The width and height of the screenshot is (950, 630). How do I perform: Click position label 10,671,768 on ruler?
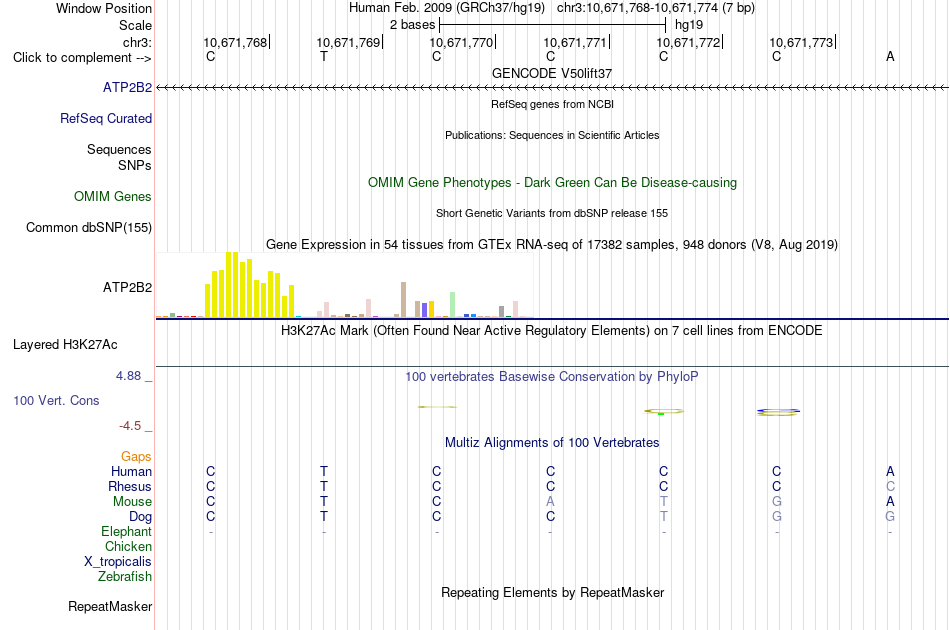click(235, 42)
